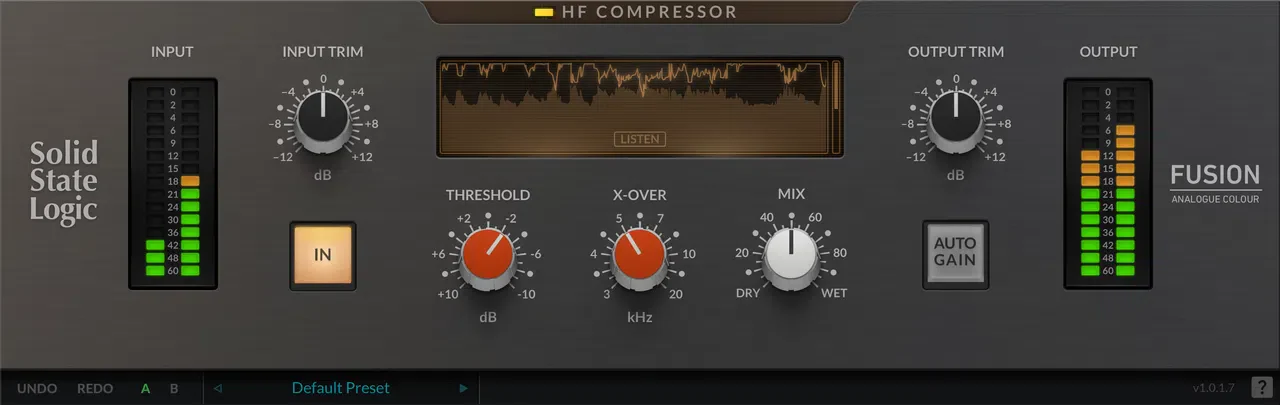Click the help question mark icon
The image size is (1280, 405).
coord(1262,387)
